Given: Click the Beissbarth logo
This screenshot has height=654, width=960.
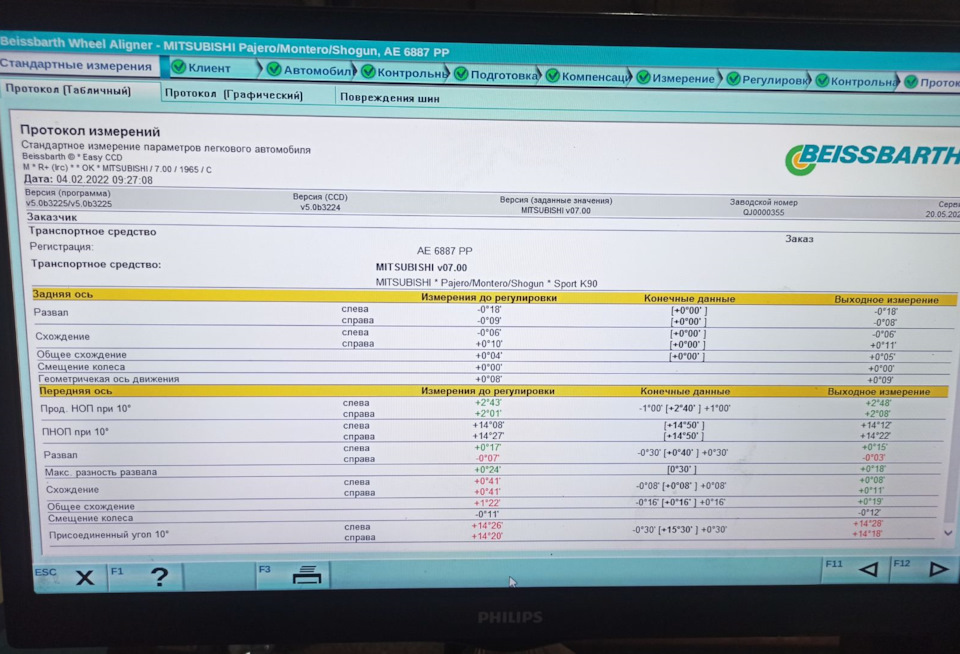Looking at the screenshot, I should (x=872, y=158).
